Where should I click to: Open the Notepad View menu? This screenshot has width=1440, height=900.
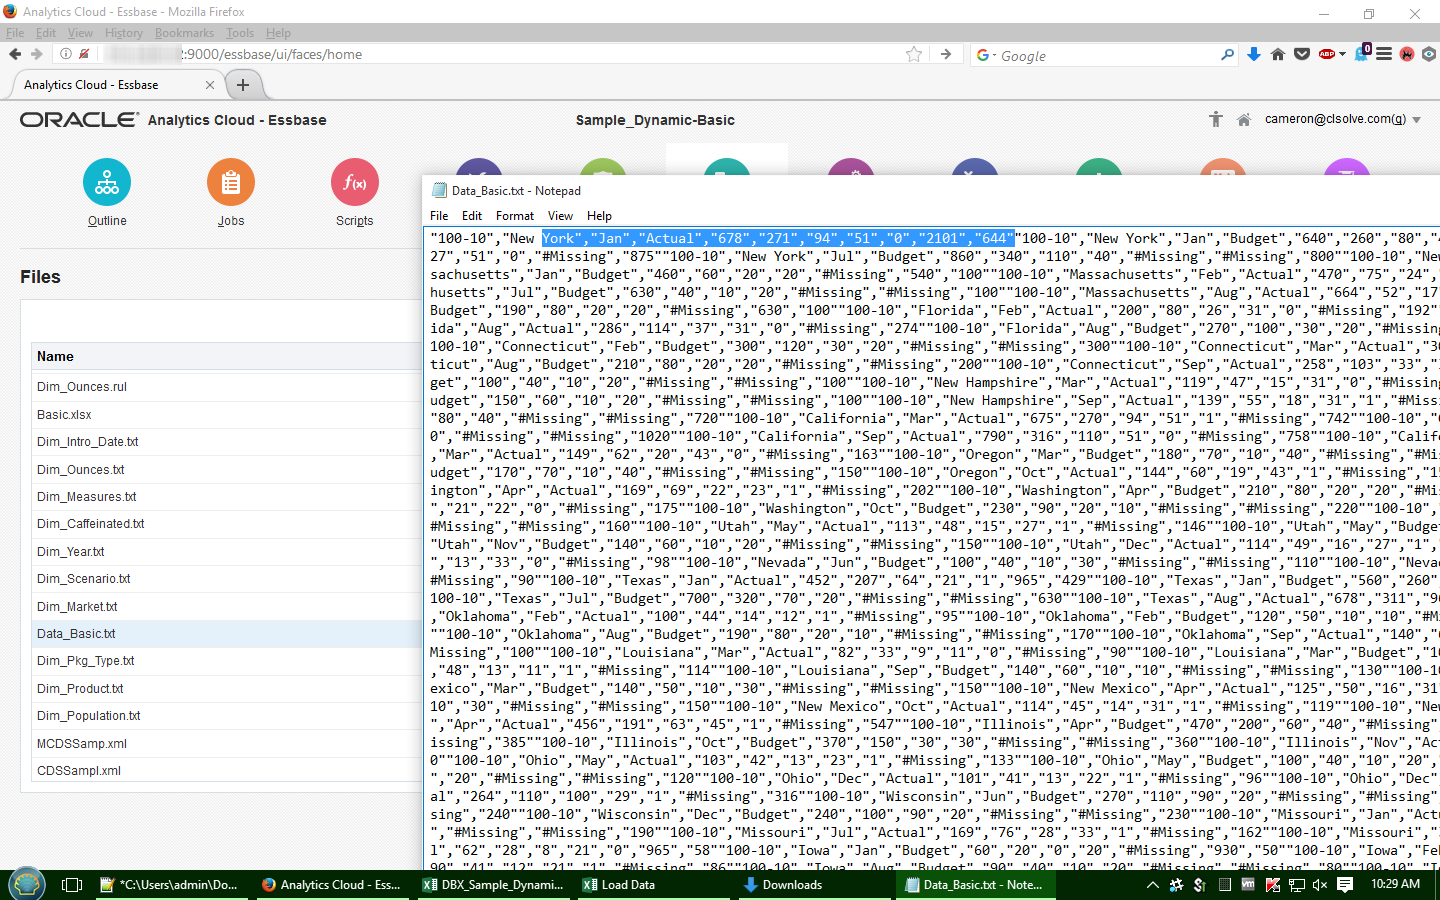[560, 216]
